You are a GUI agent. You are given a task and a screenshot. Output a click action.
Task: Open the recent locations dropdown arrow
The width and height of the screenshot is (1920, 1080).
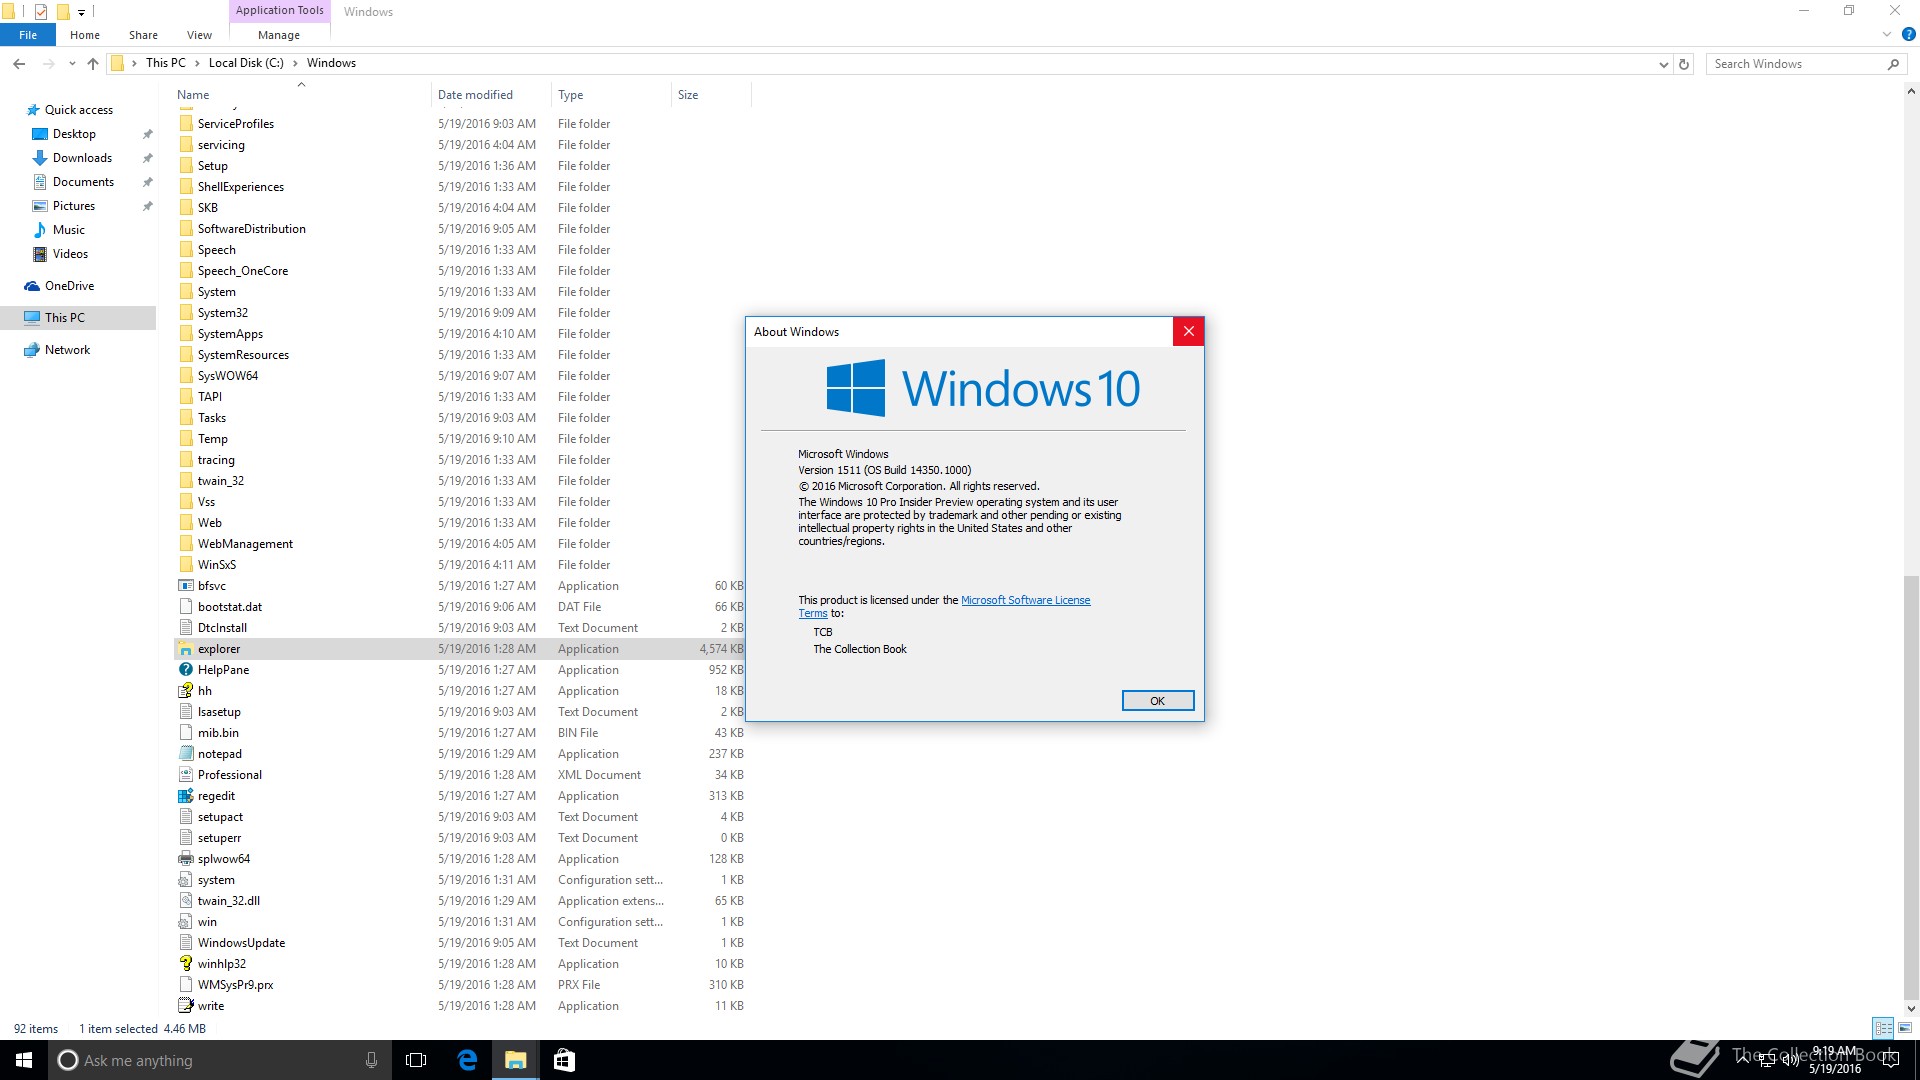click(x=72, y=64)
